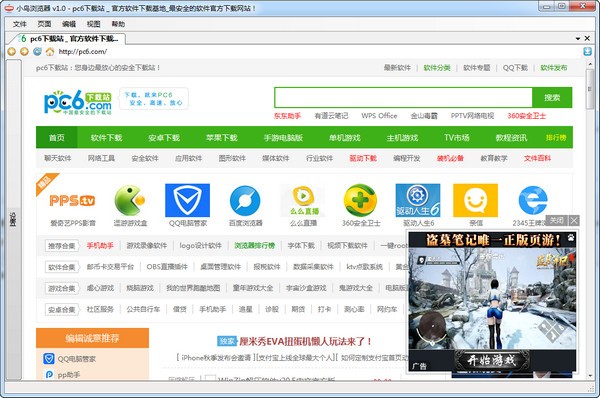Image resolution: width=600 pixels, height=398 pixels.
Task: Click WPS Office suggested search link
Action: click(379, 116)
